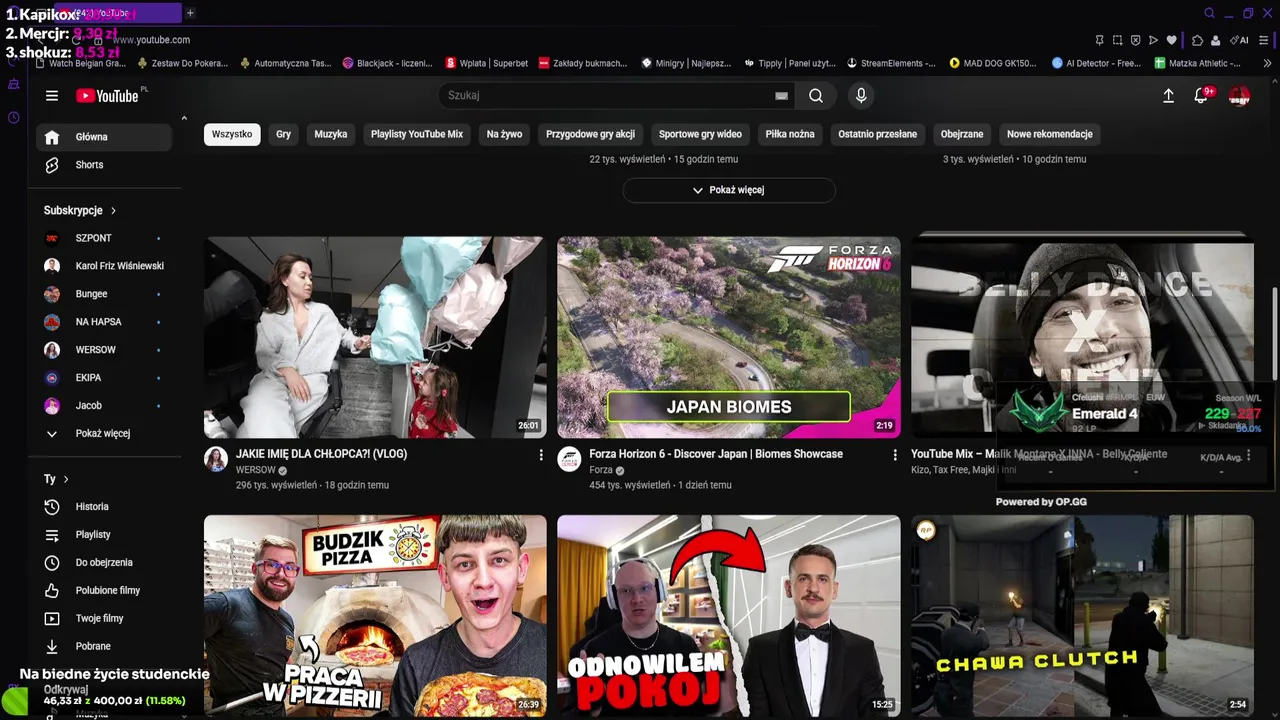1280x720 pixels.
Task: Open Playlisty in the sidebar
Action: [x=104, y=535]
